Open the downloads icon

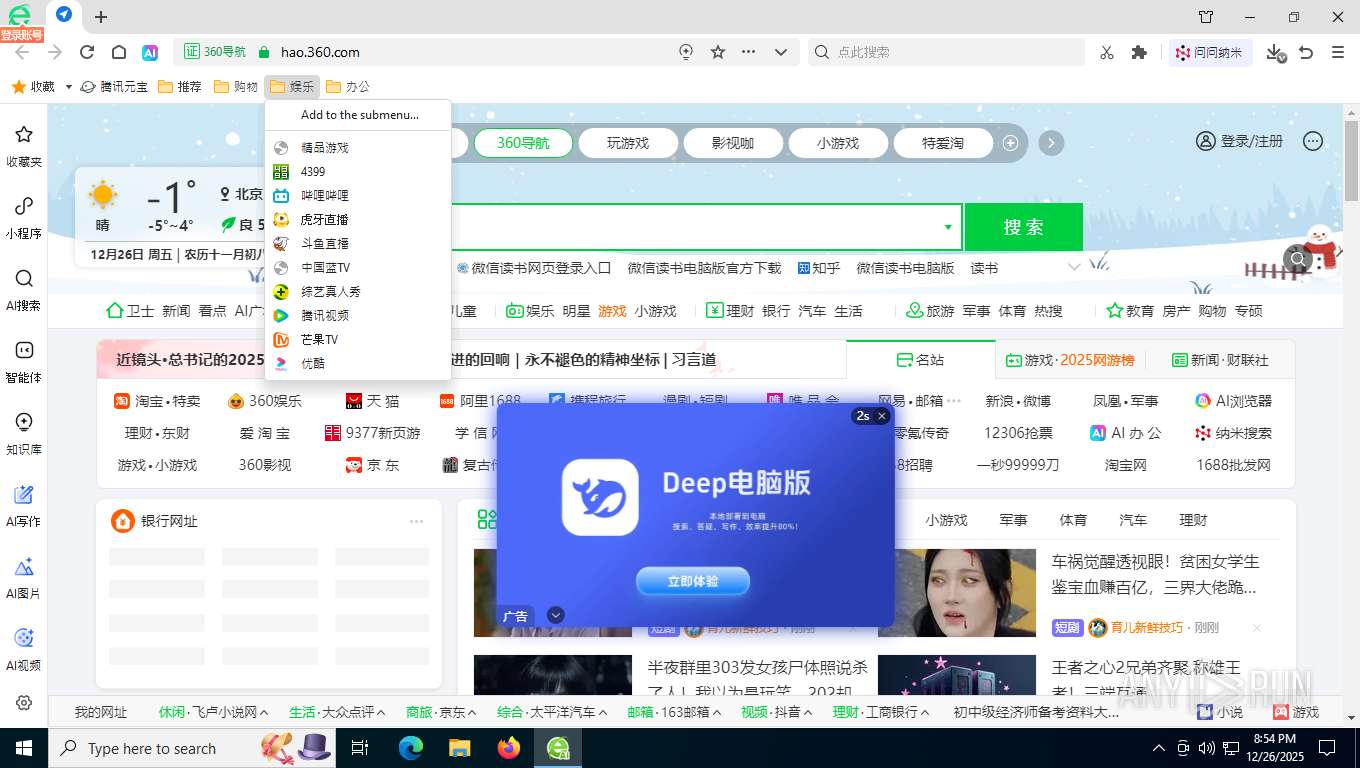point(1275,52)
